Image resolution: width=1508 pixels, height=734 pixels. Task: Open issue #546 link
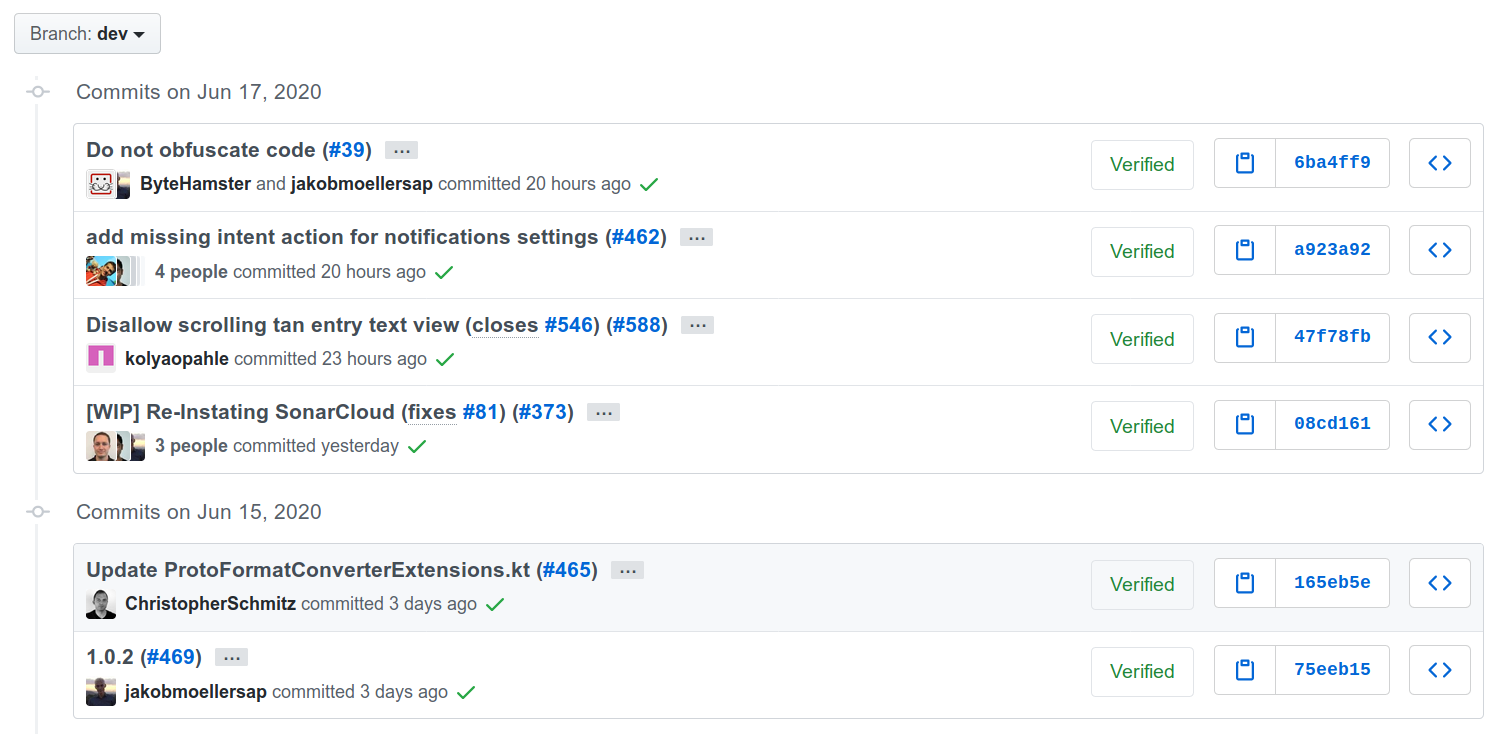tap(569, 325)
